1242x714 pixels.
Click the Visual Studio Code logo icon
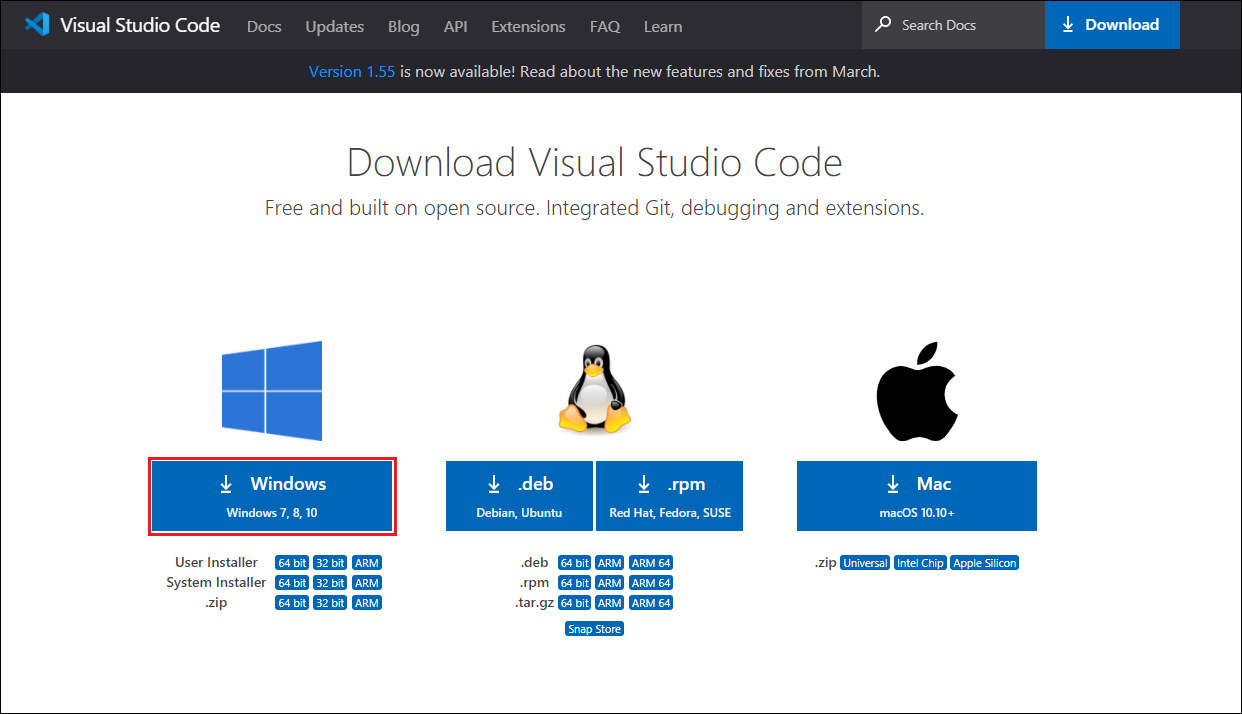tap(37, 25)
